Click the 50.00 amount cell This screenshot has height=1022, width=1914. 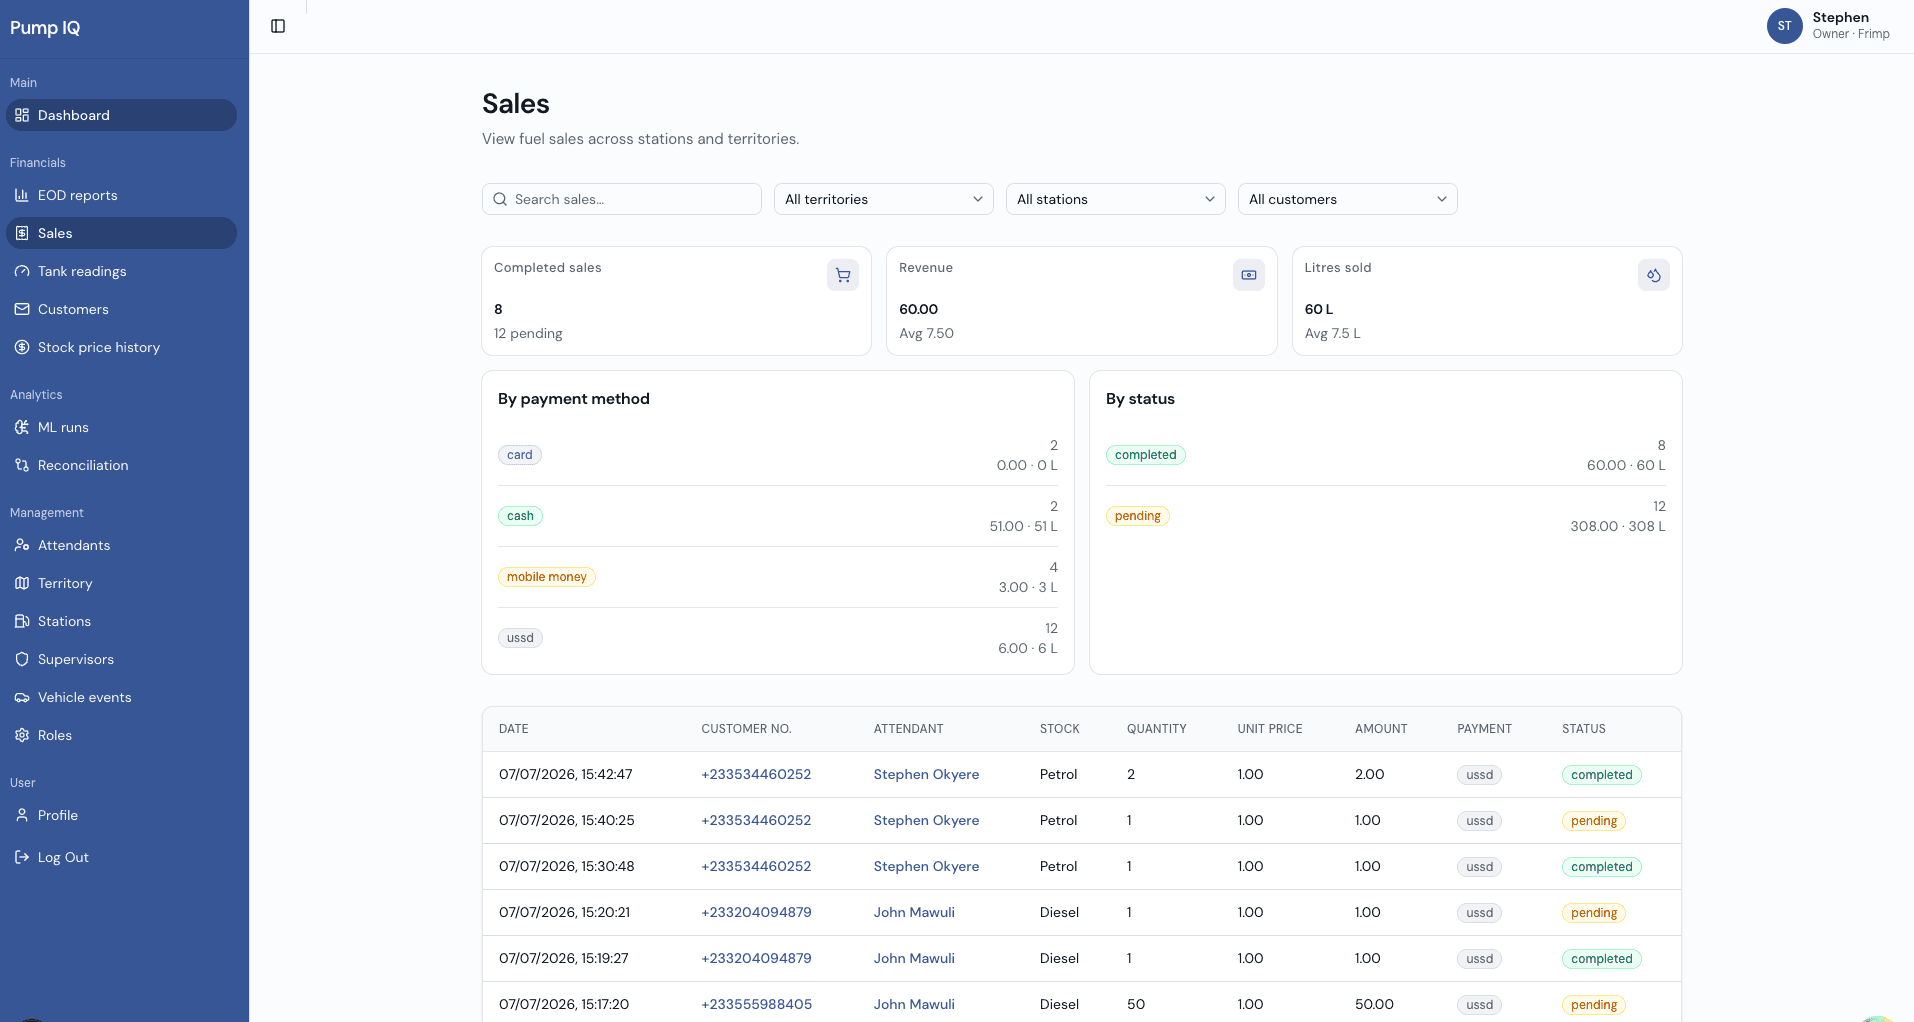(x=1374, y=1004)
